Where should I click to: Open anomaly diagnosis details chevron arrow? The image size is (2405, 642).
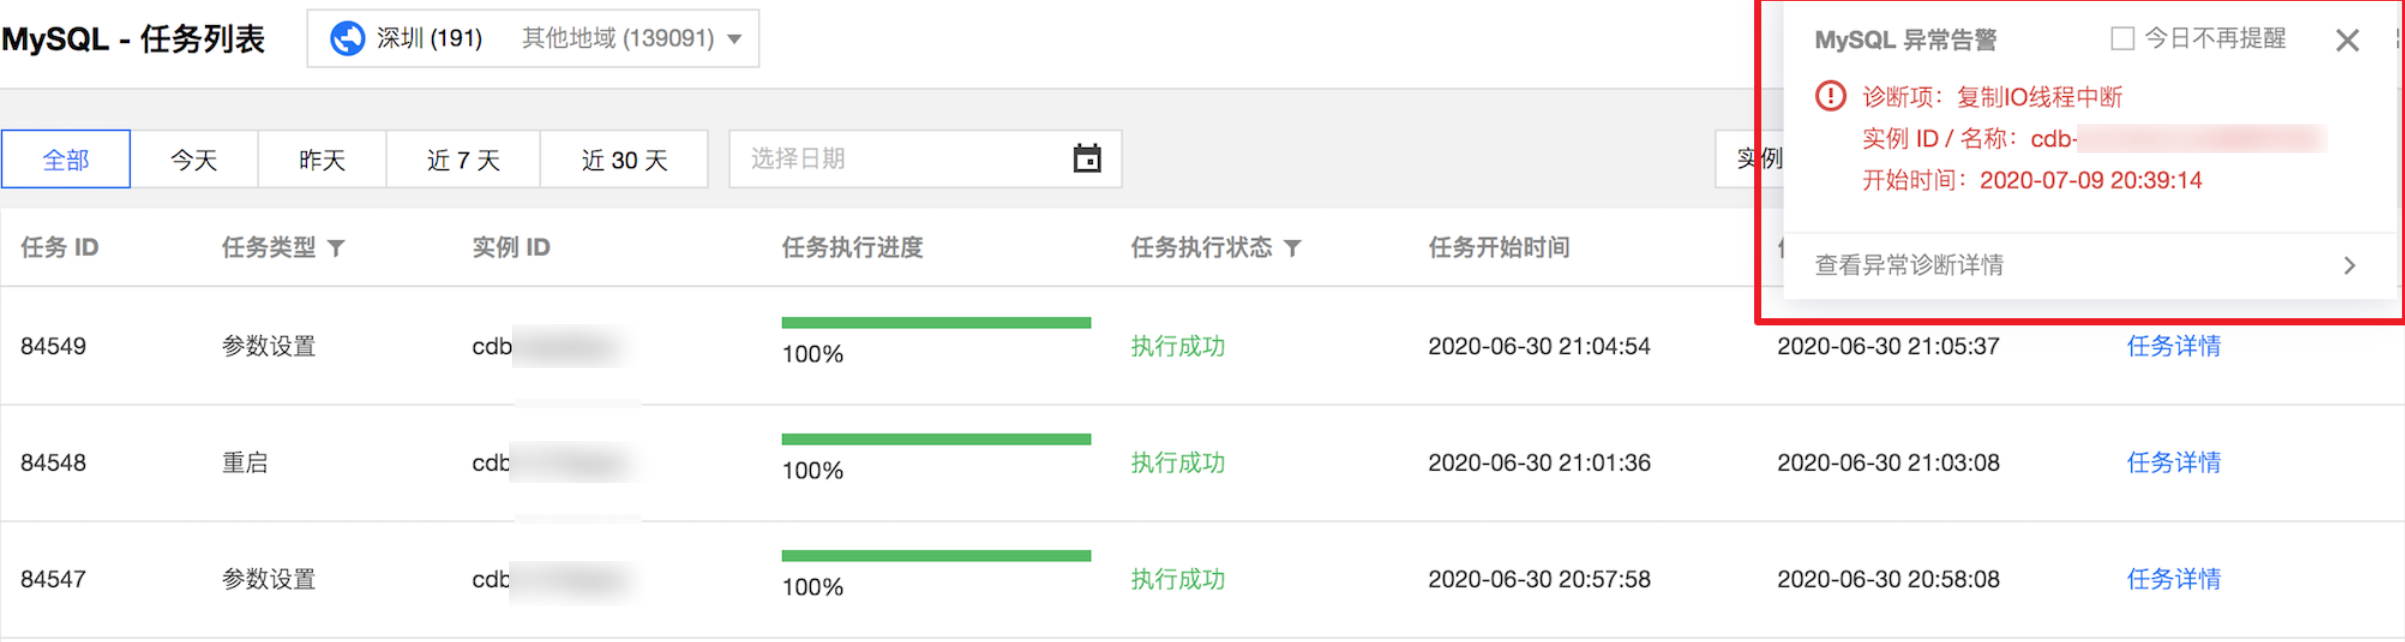click(x=2350, y=265)
